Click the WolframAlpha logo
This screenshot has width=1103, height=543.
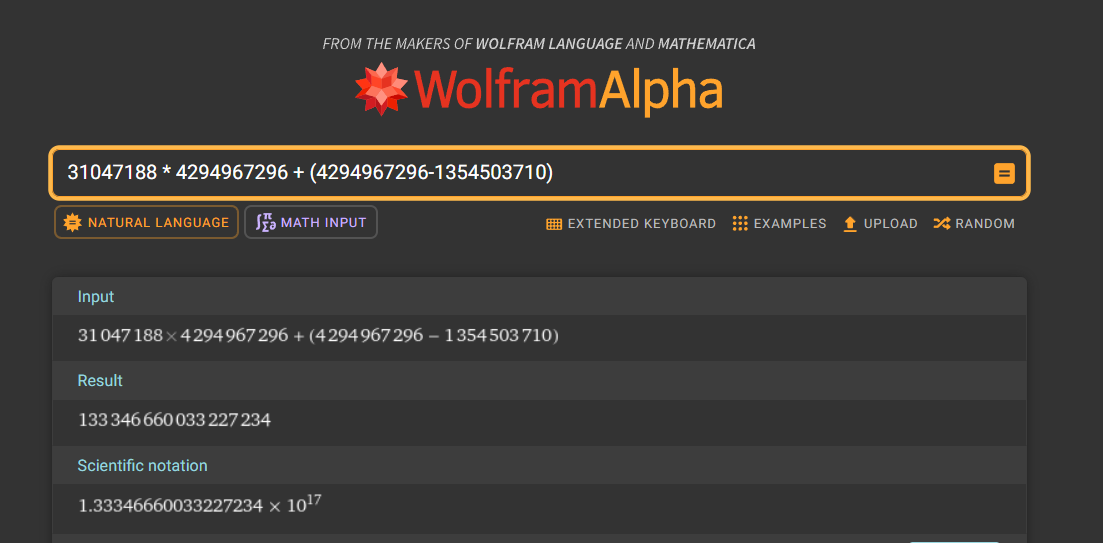(x=538, y=89)
